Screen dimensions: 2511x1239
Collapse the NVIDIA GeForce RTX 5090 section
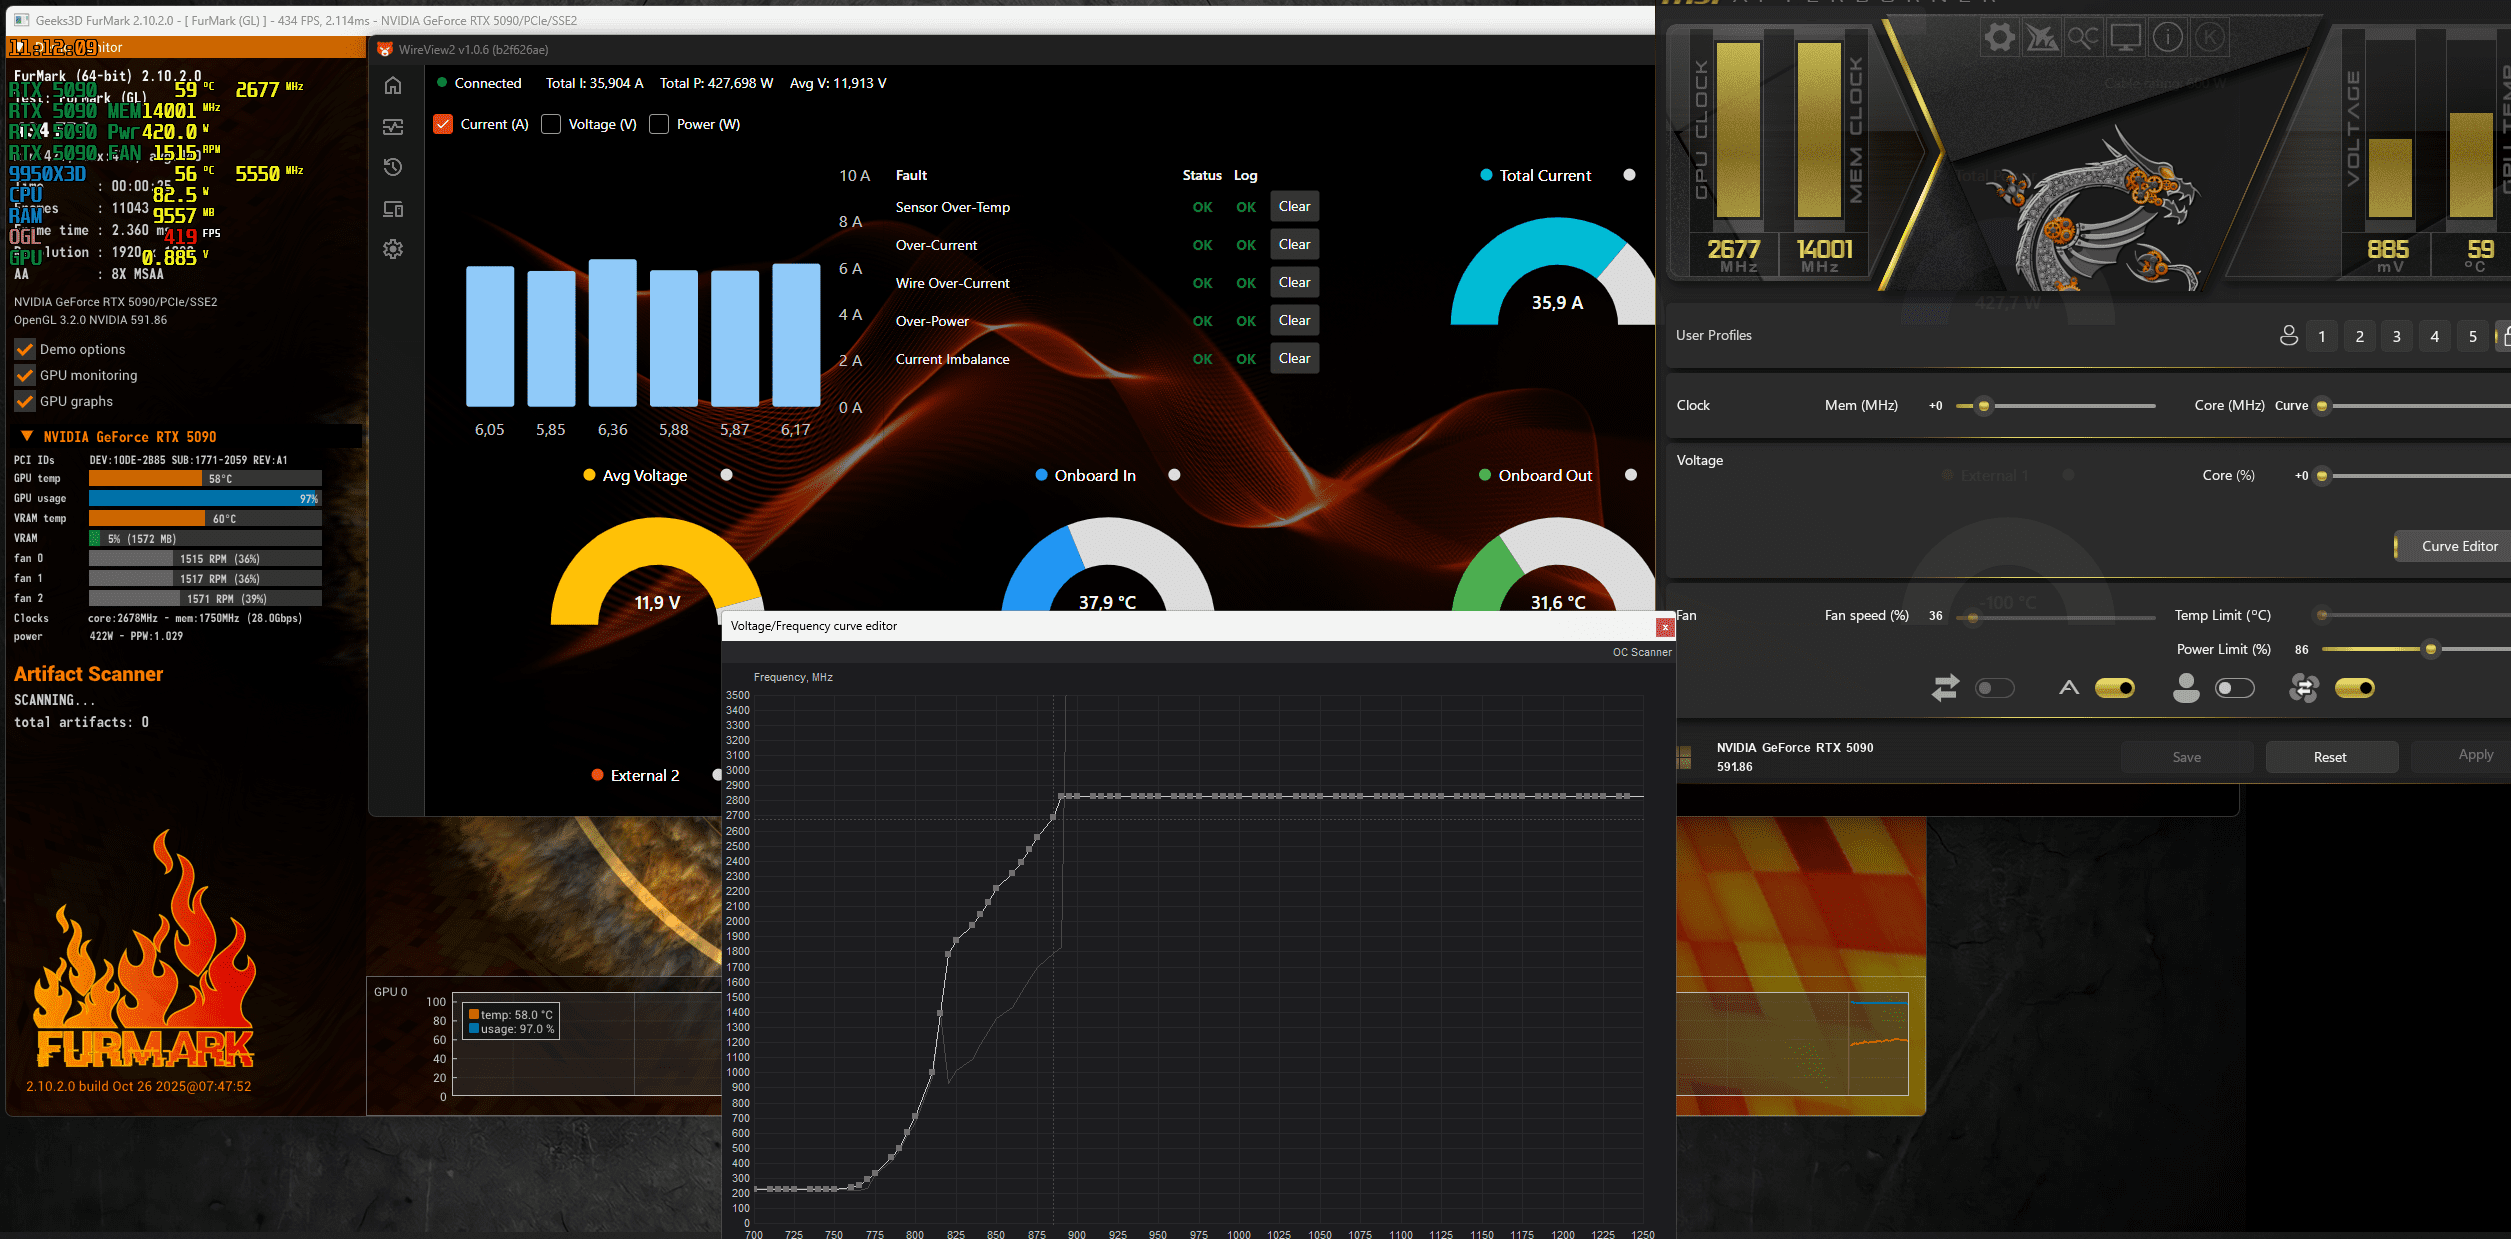(27, 436)
